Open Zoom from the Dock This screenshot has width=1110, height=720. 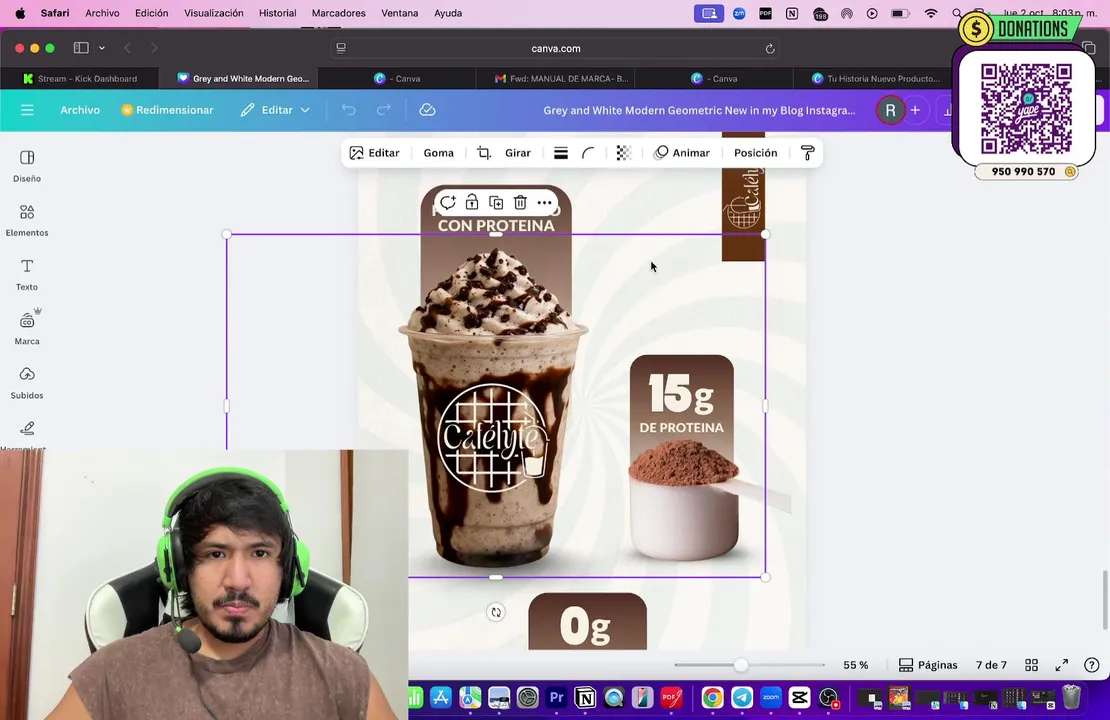coord(771,698)
